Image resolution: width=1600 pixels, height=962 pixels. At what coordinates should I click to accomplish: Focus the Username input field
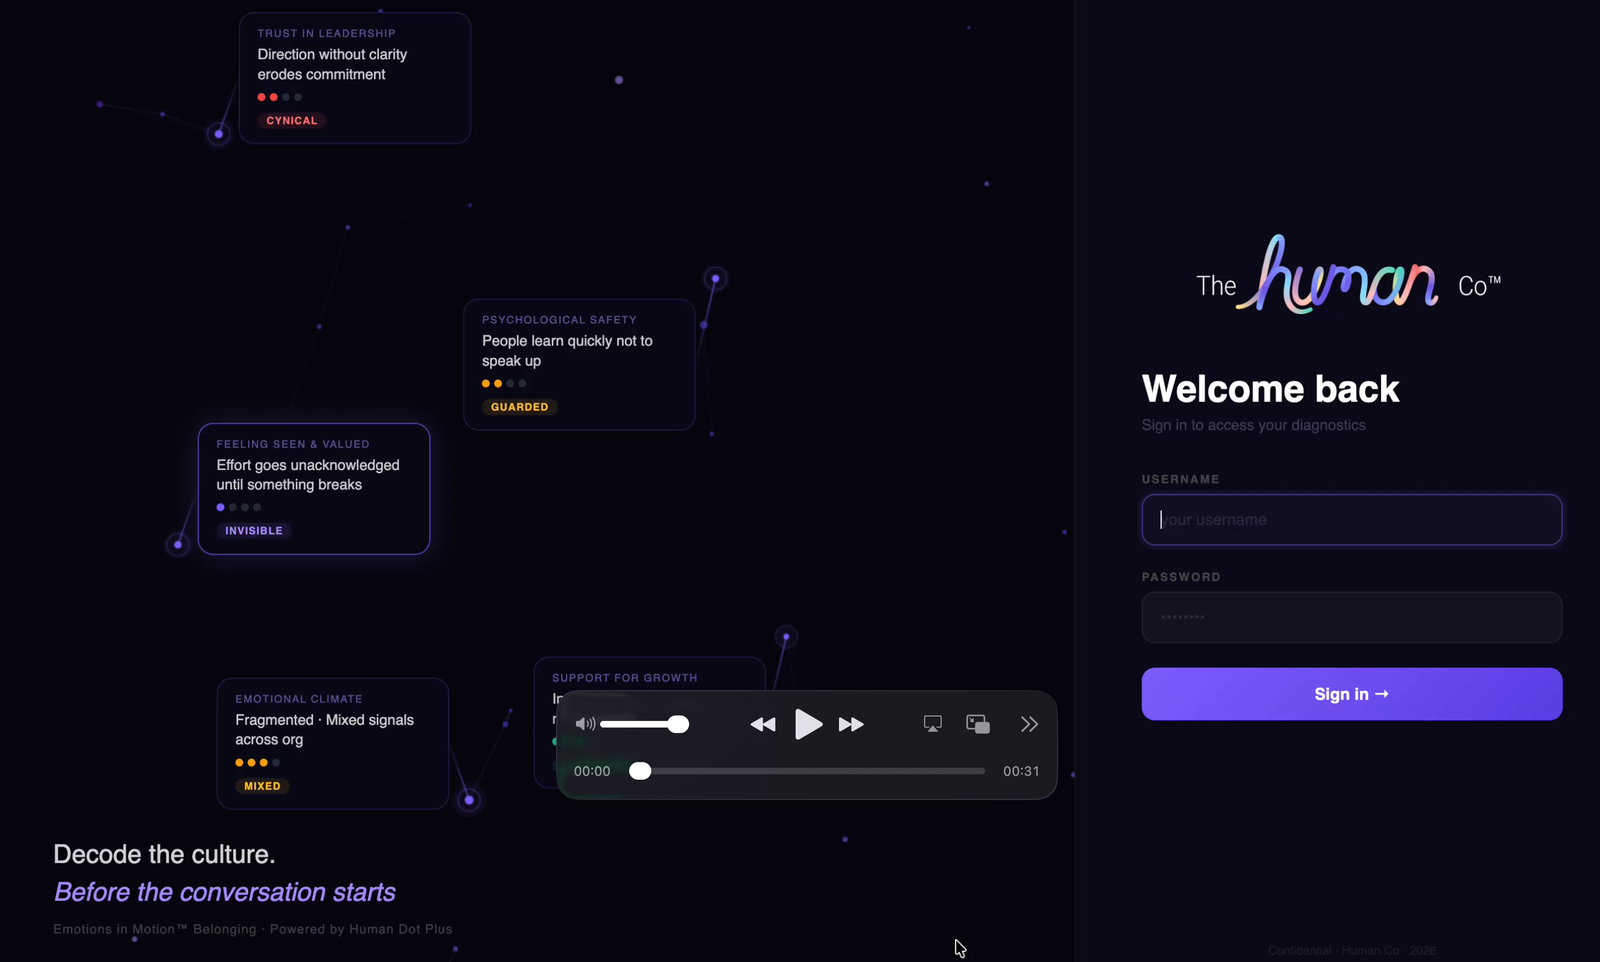[1351, 520]
